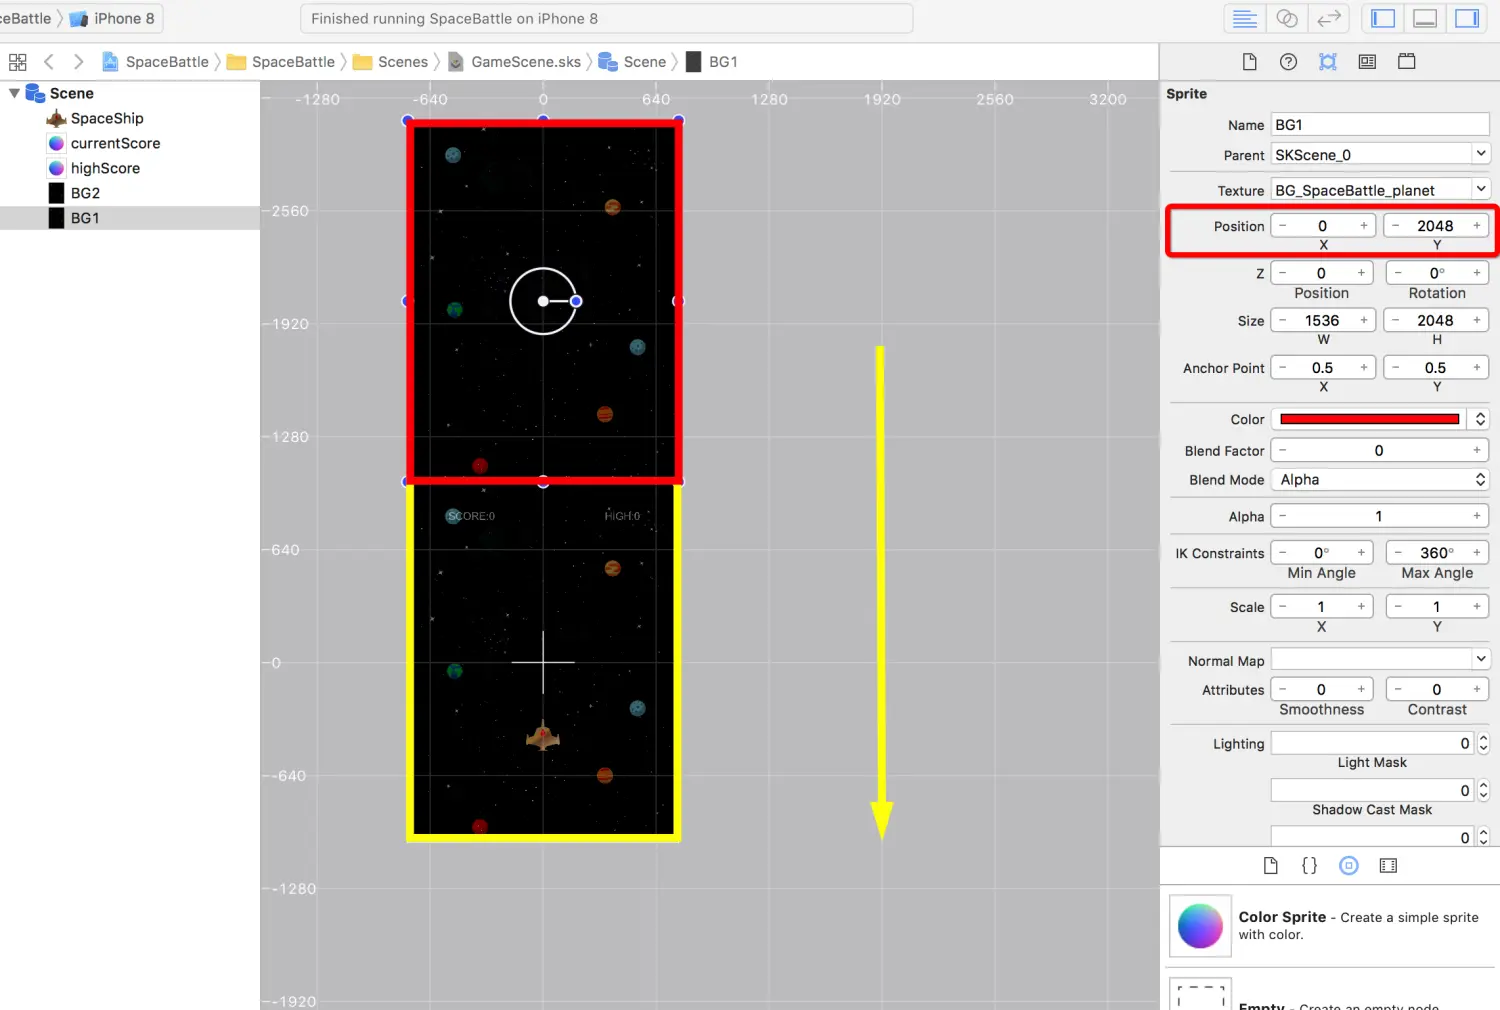This screenshot has height=1010, width=1500.
Task: Select the currentScore label node
Action: coord(115,143)
